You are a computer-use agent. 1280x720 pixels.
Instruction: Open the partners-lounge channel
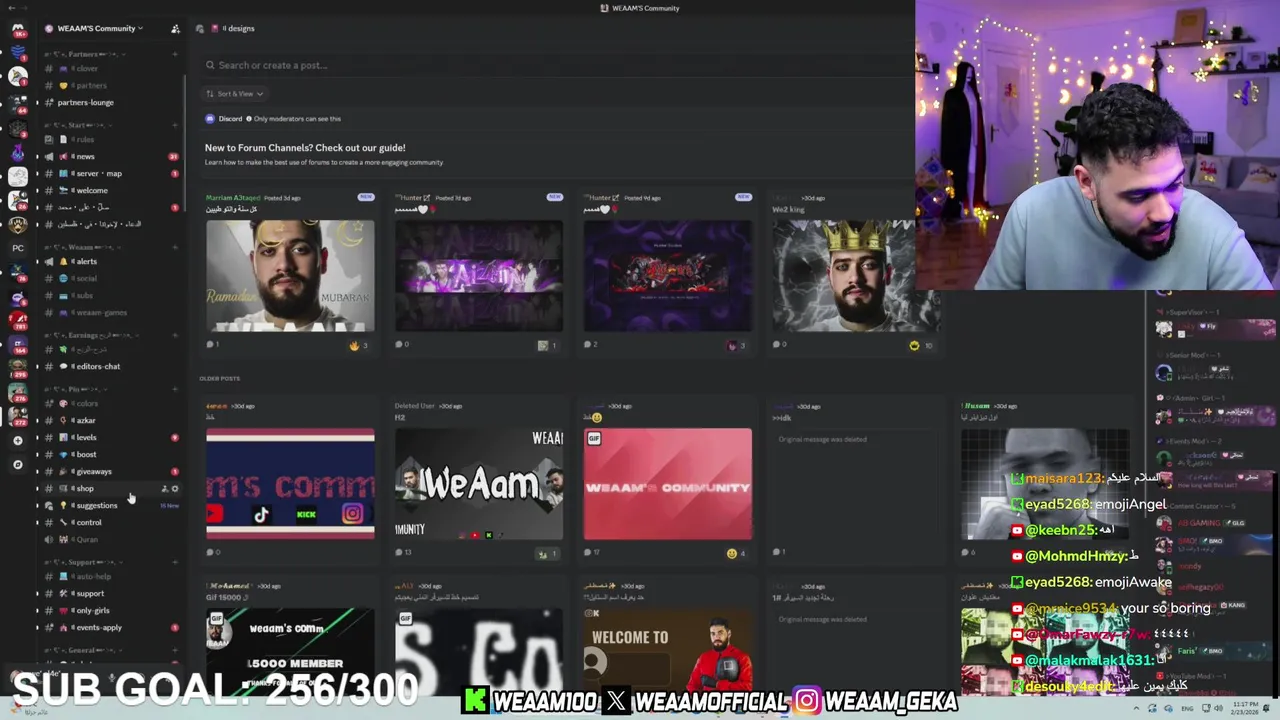point(110,102)
